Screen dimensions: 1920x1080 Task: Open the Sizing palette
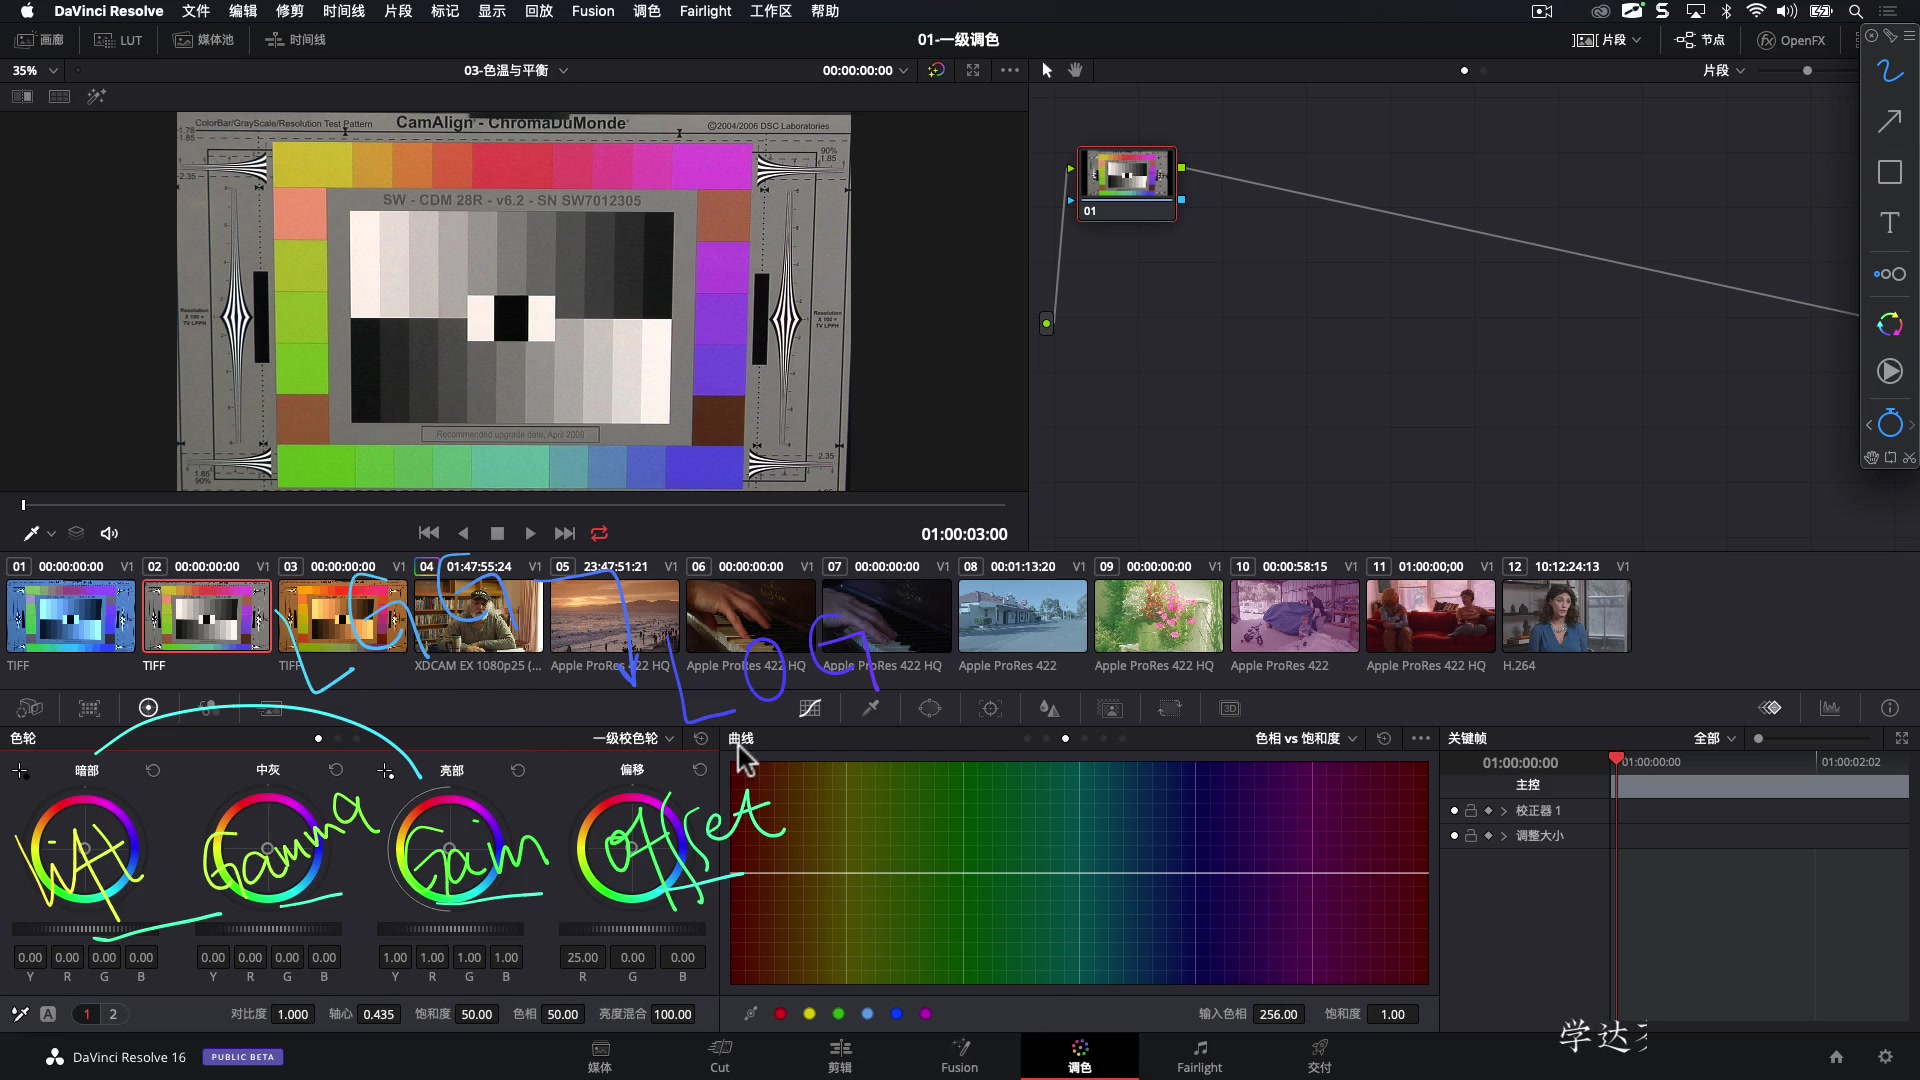pyautogui.click(x=1169, y=708)
